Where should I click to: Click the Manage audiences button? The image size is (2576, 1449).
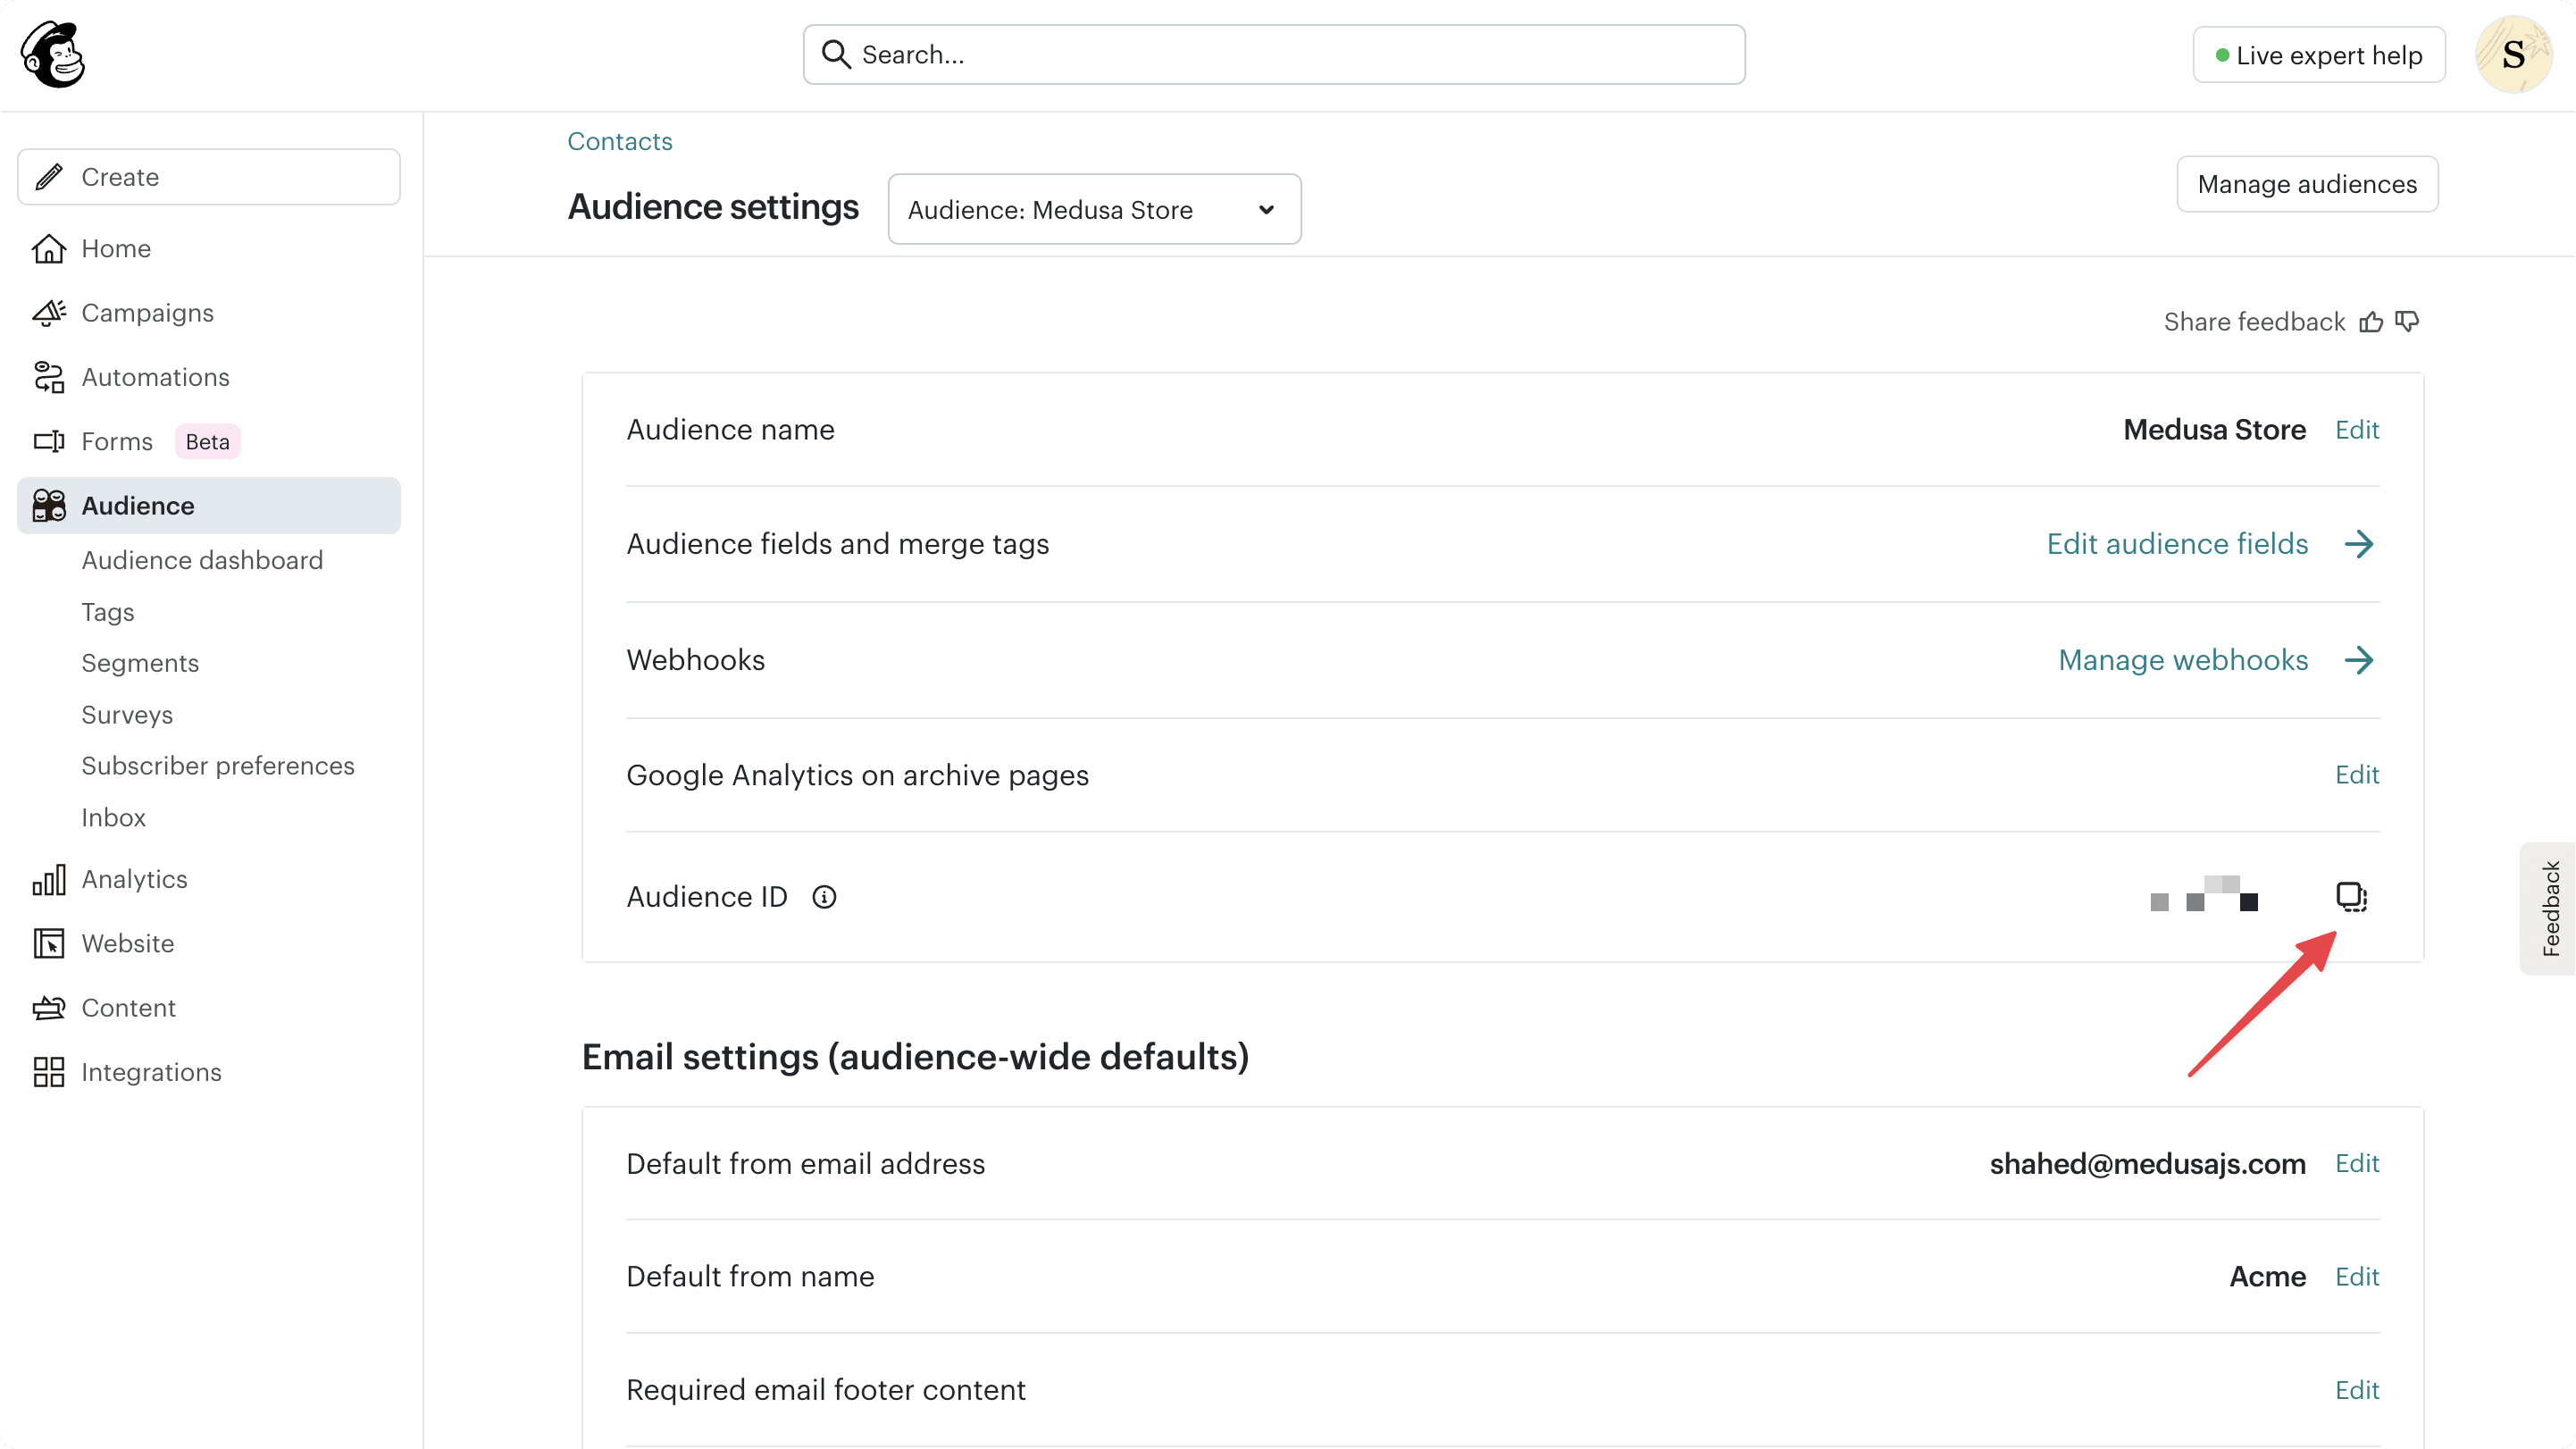(x=2306, y=184)
